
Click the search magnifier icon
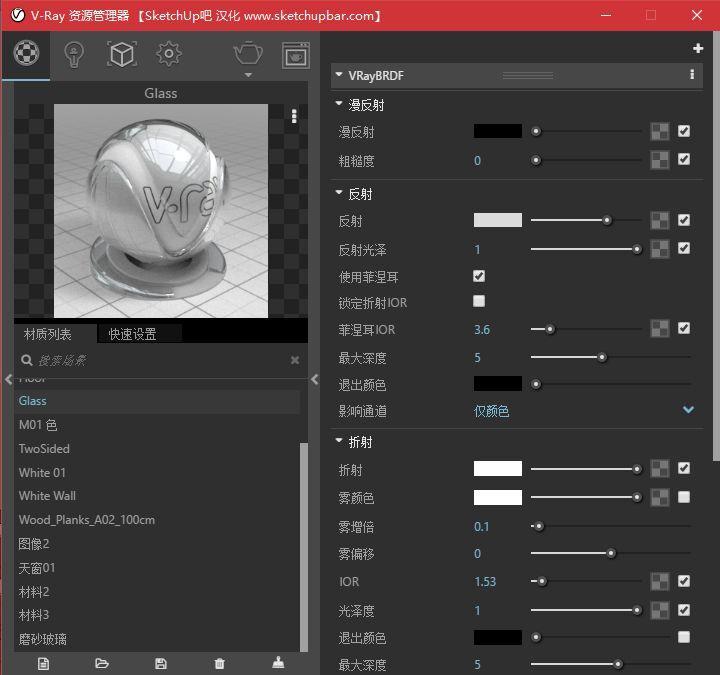[27, 360]
